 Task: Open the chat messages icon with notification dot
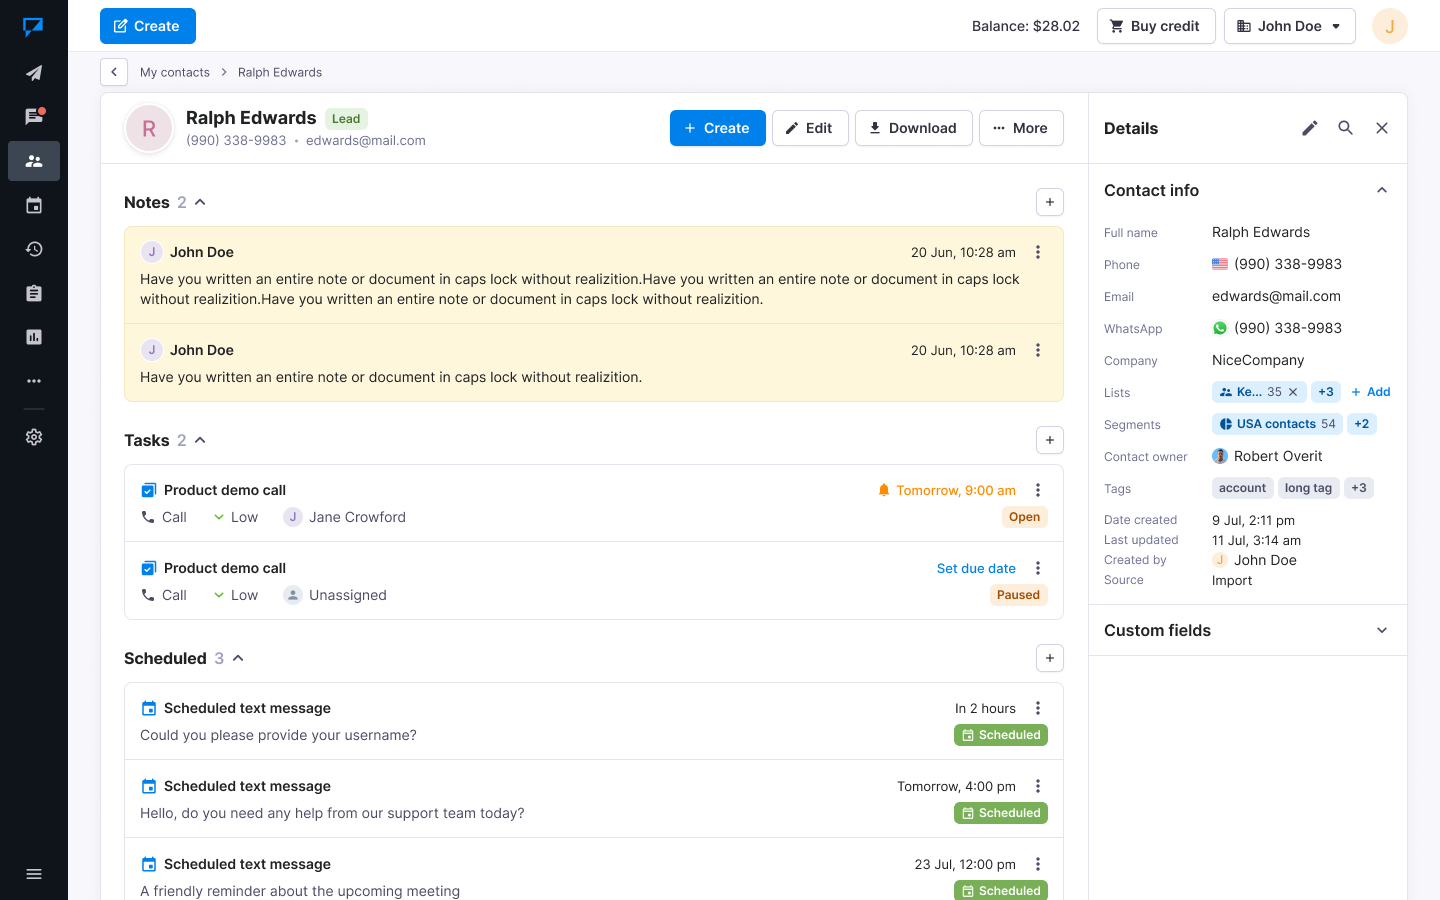coord(34,117)
